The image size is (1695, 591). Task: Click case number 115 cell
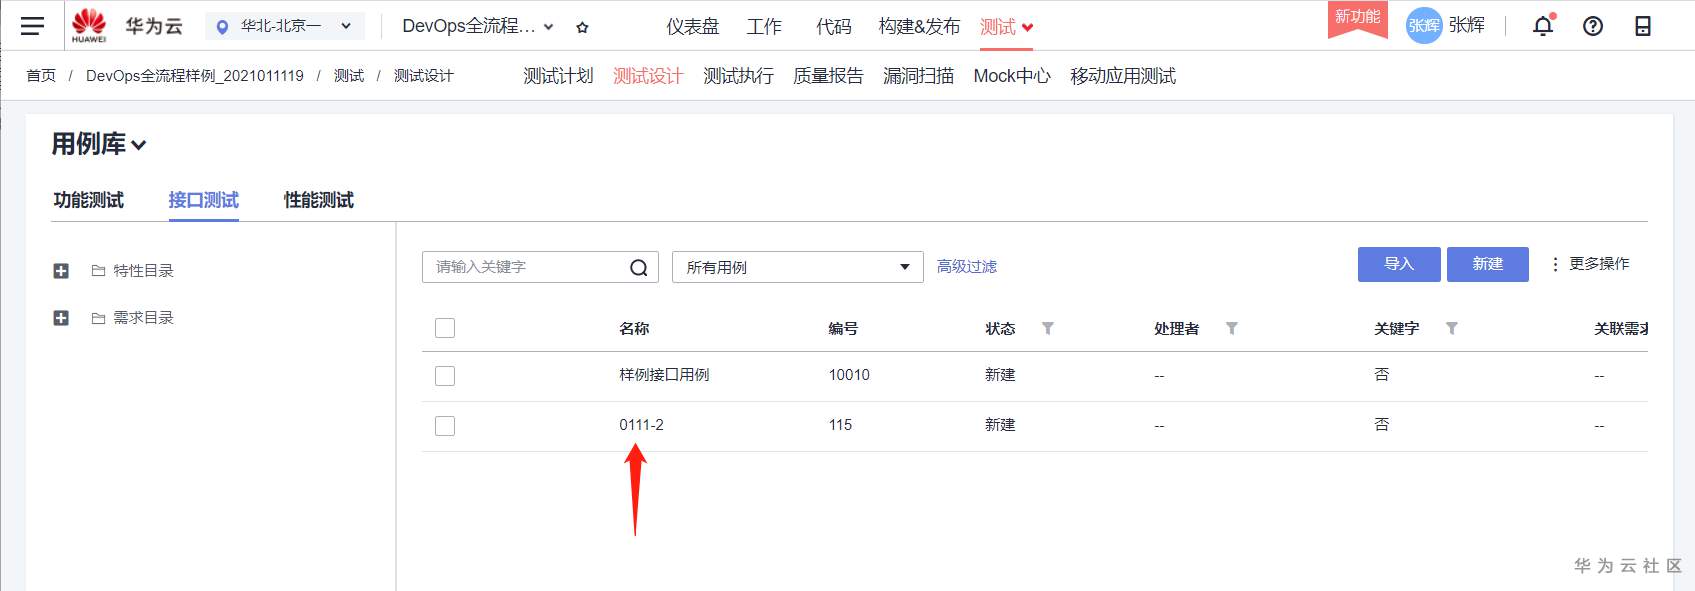pos(840,425)
